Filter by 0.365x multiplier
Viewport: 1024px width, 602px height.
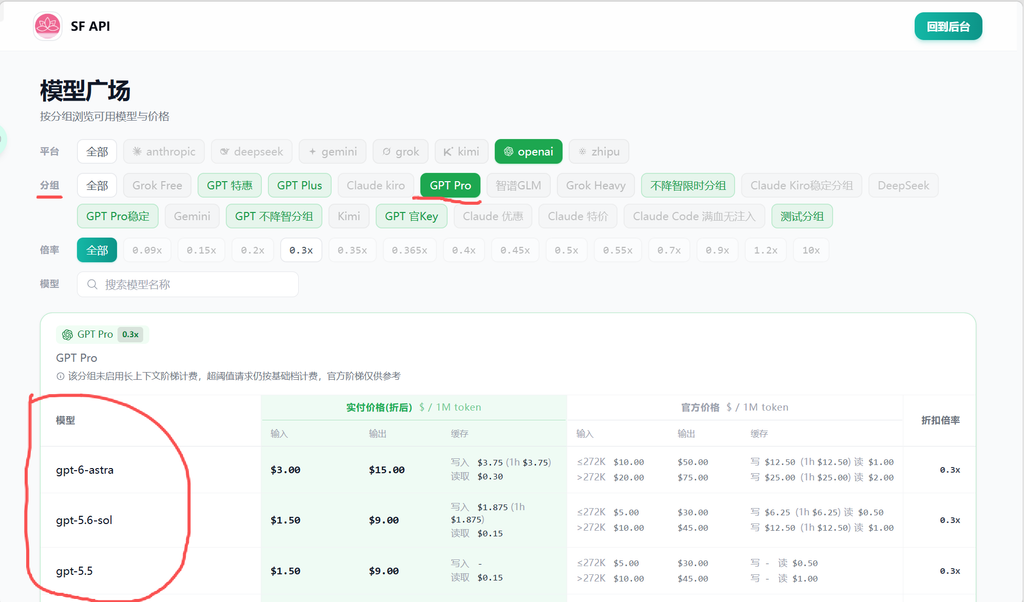[409, 250]
